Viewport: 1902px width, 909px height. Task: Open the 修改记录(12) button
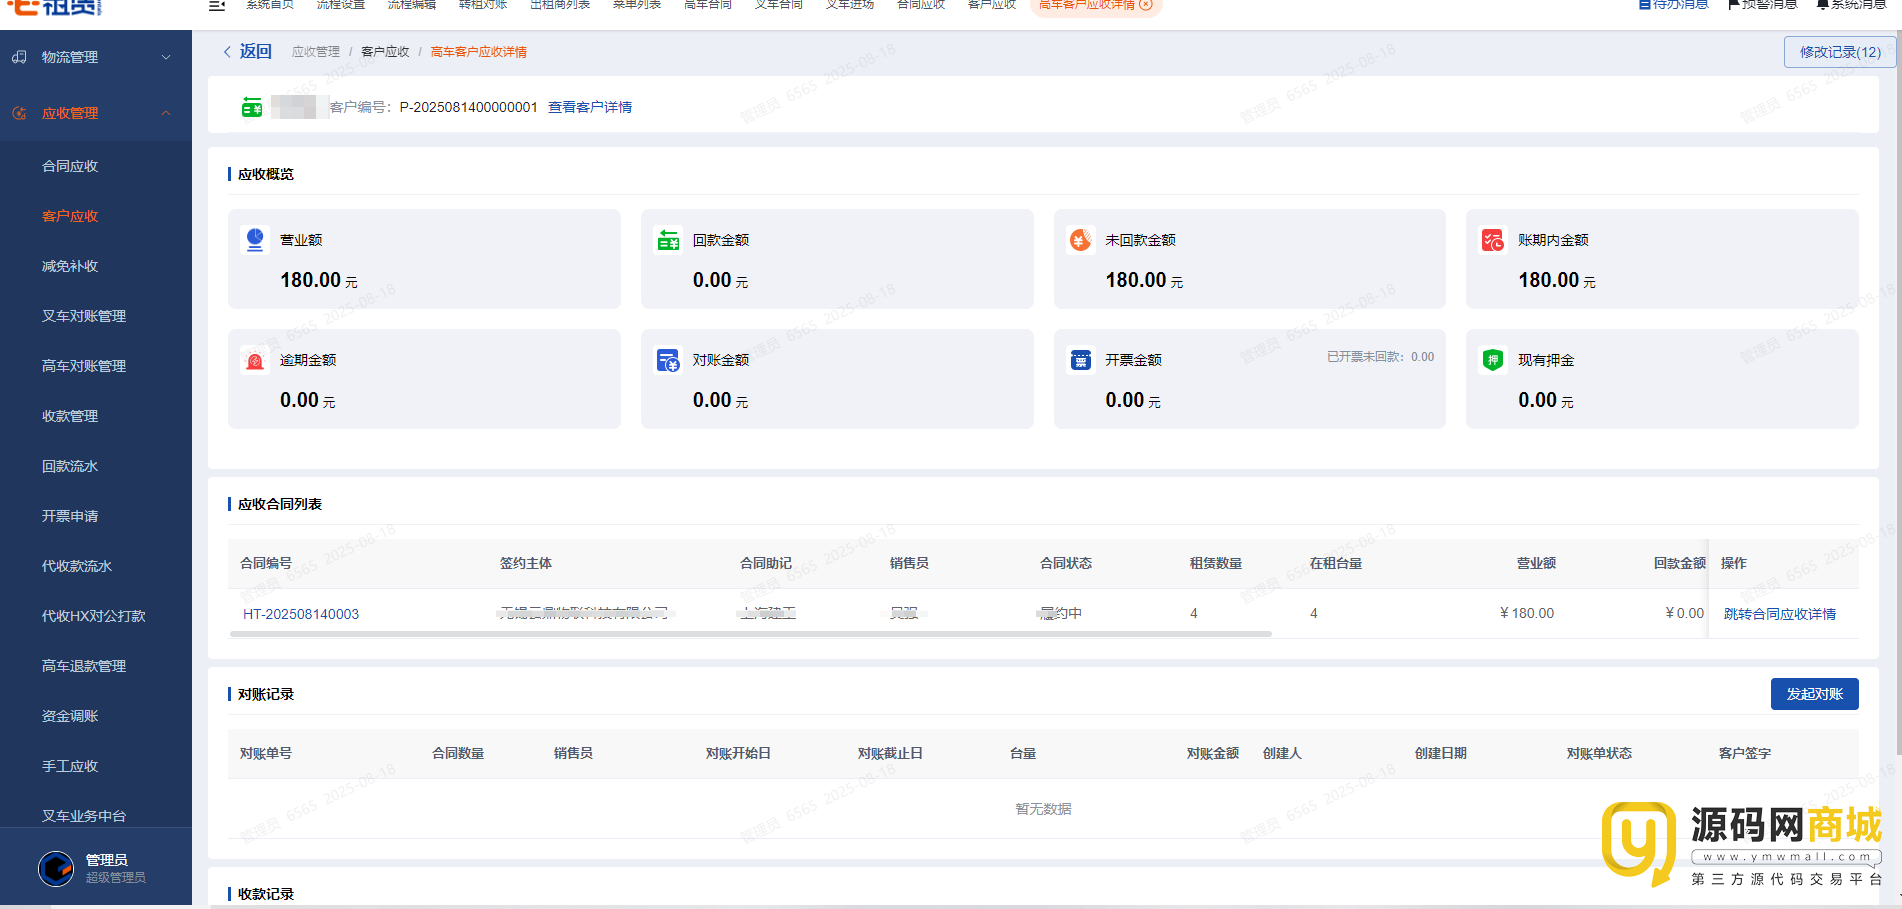point(1839,52)
